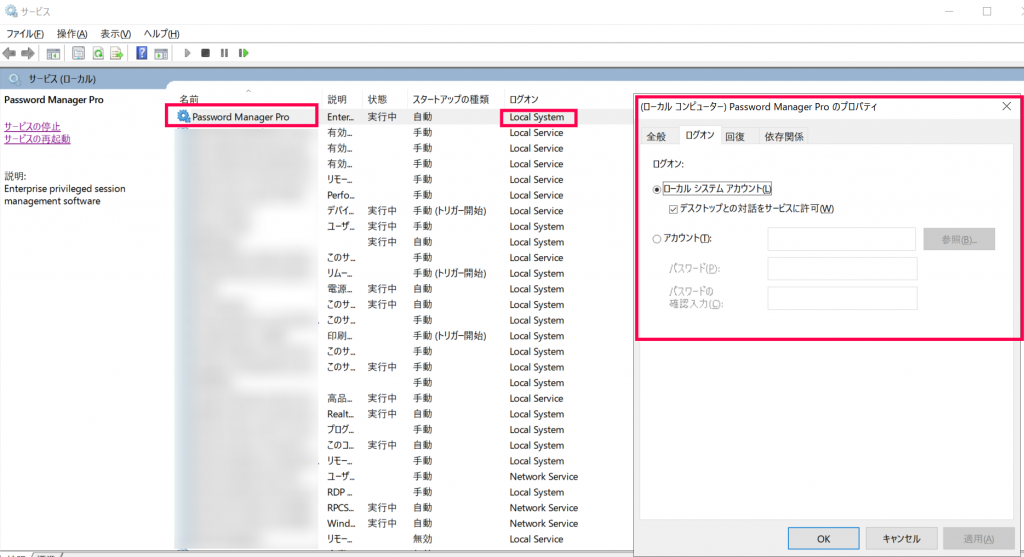This screenshot has width=1024, height=557.
Task: Click the Restart Service green icon
Action: [x=243, y=53]
